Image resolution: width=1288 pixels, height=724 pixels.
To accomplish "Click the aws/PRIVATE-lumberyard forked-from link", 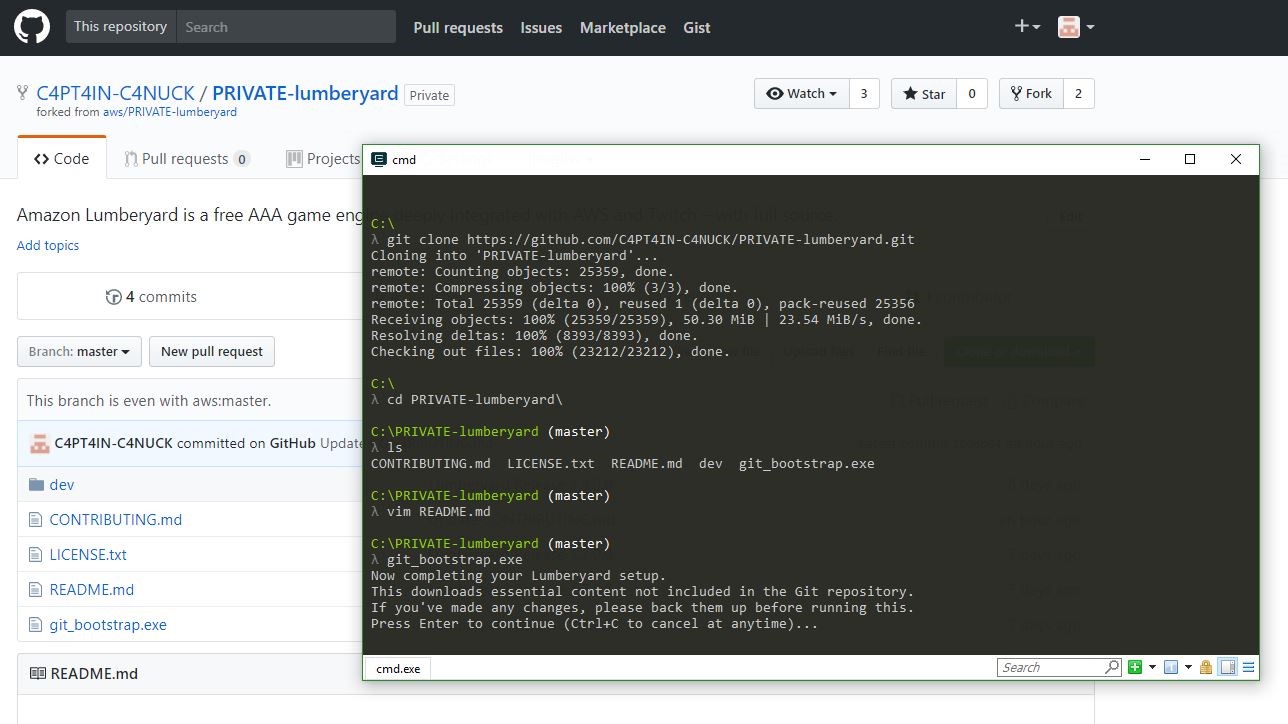I will click(x=170, y=112).
